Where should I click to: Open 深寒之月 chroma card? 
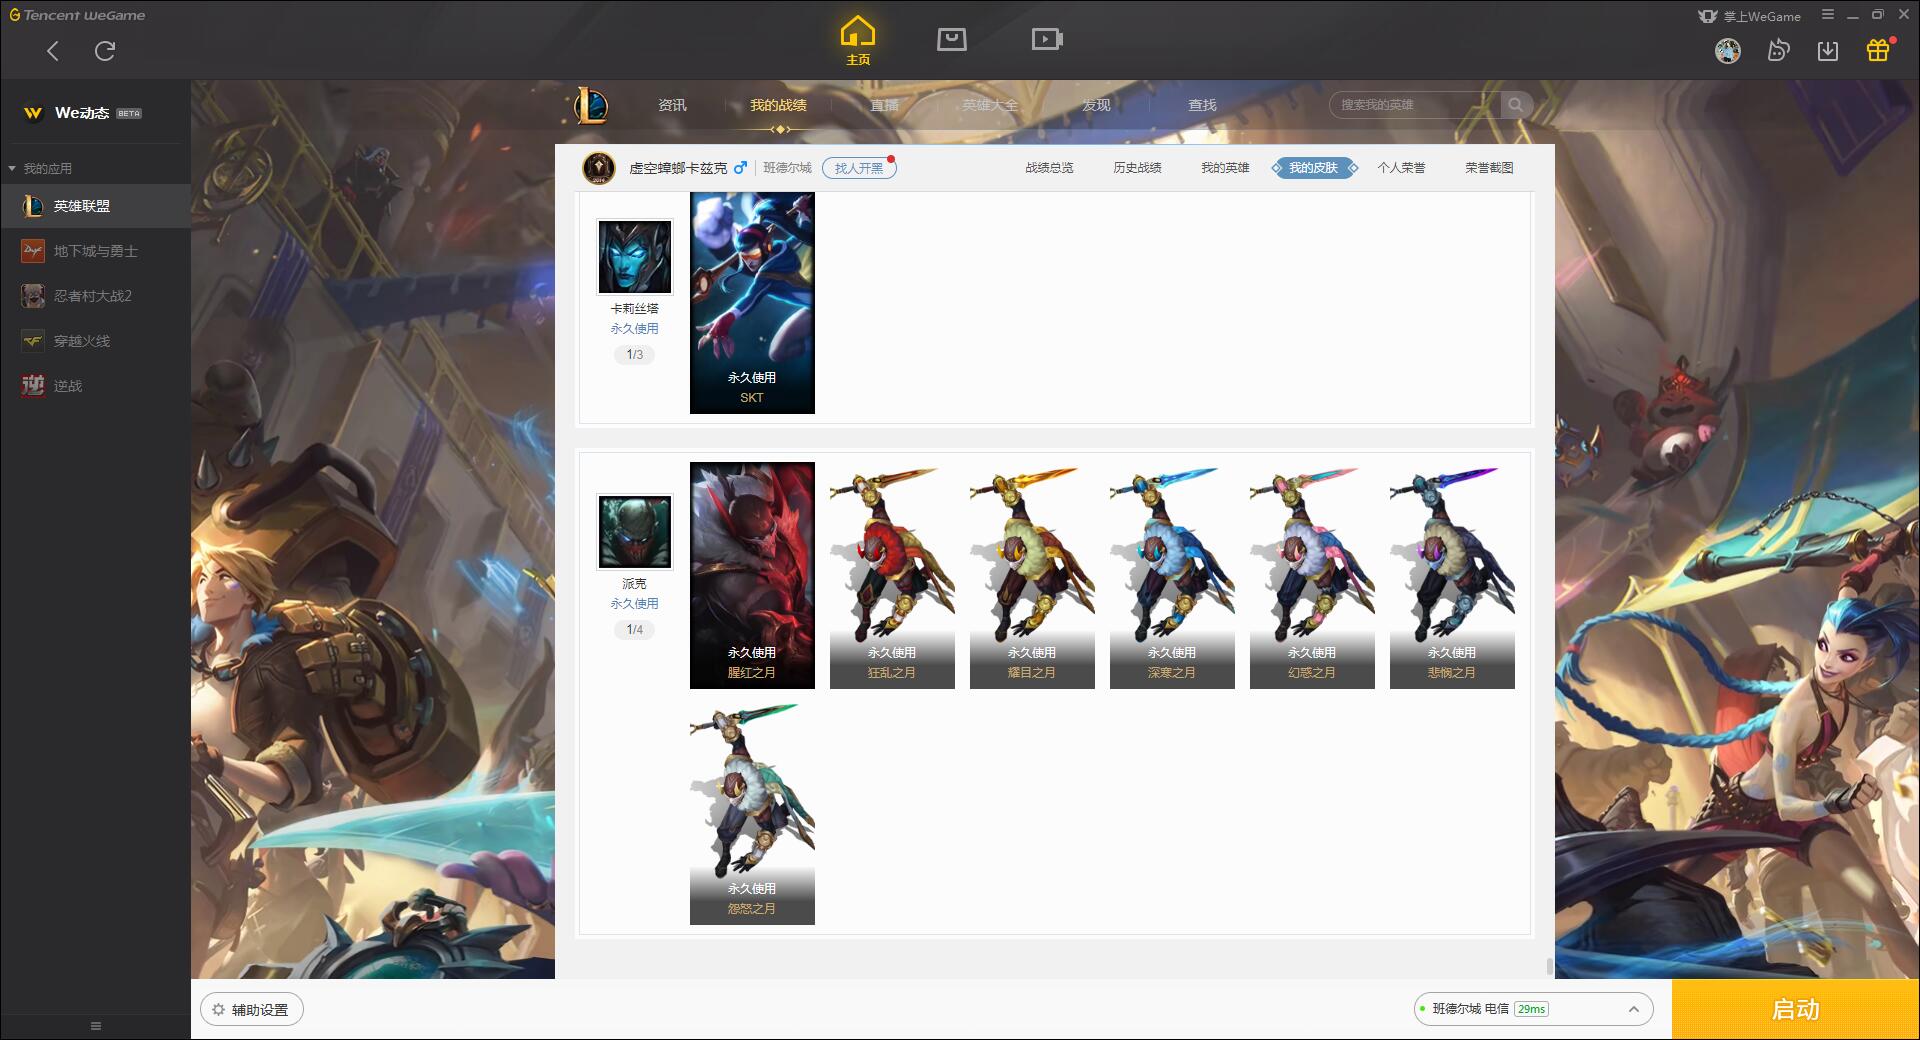(x=1172, y=575)
